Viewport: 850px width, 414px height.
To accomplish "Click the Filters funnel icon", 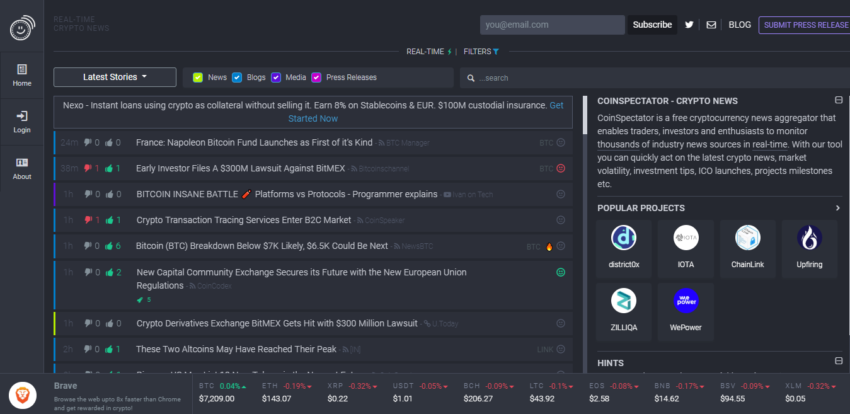I will tap(495, 51).
